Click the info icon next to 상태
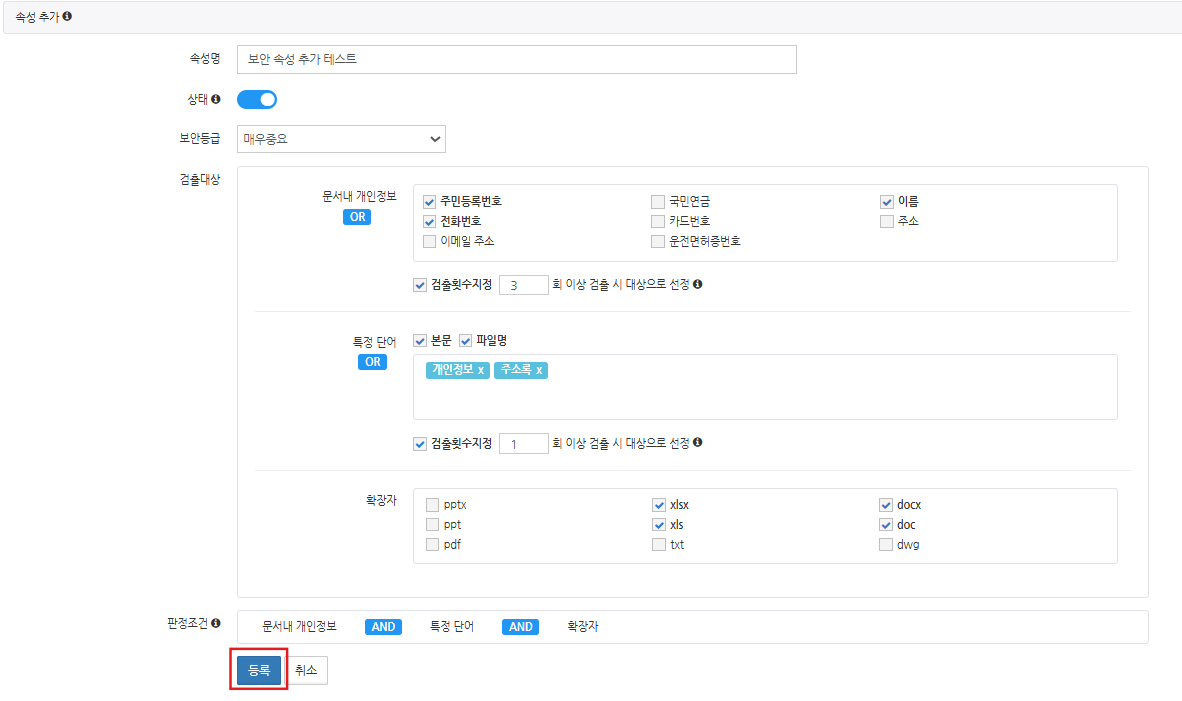Viewport: 1182px width, 701px height. point(215,99)
